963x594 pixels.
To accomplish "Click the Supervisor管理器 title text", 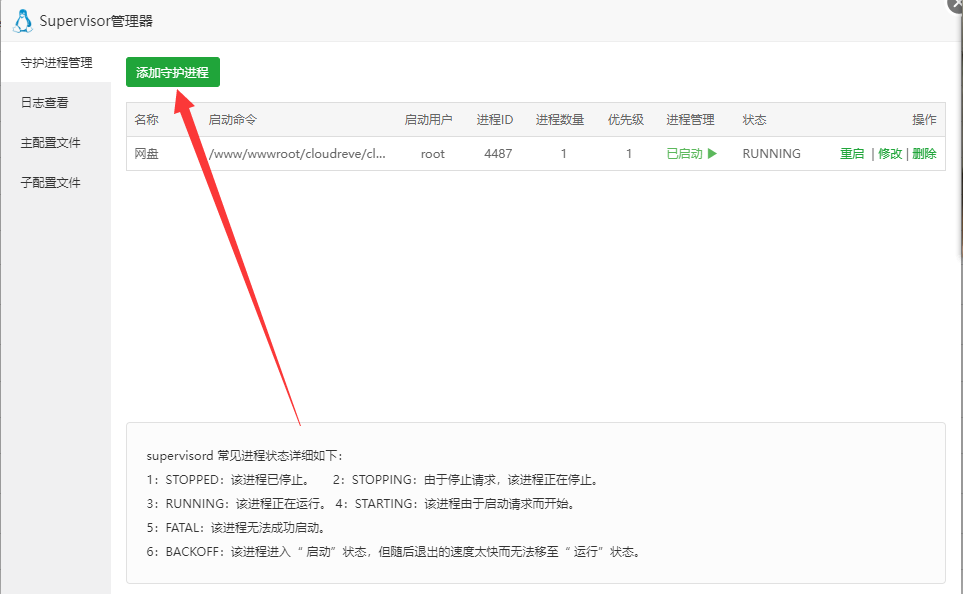I will (x=96, y=21).
